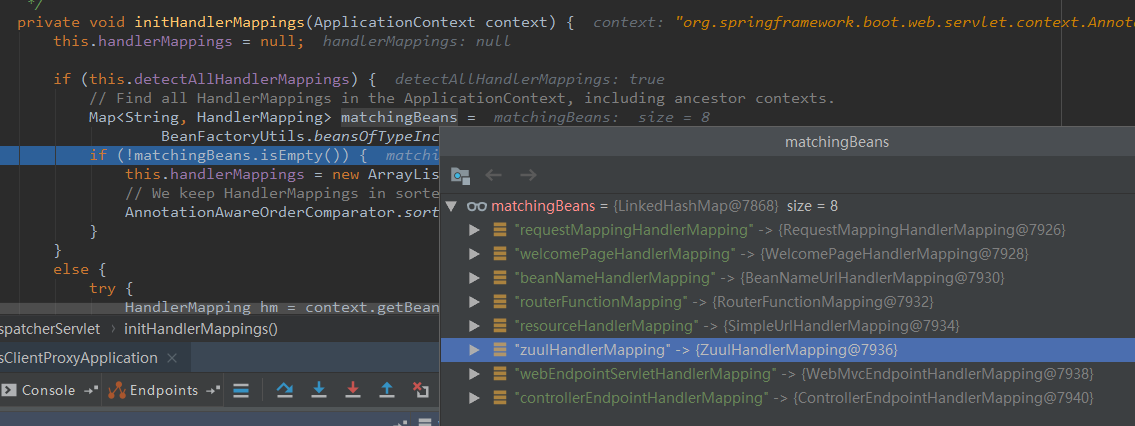This screenshot has height=426, width=1135.
Task: Select the webEndpointServletHandlerMapping tree row
Action: [x=788, y=374]
